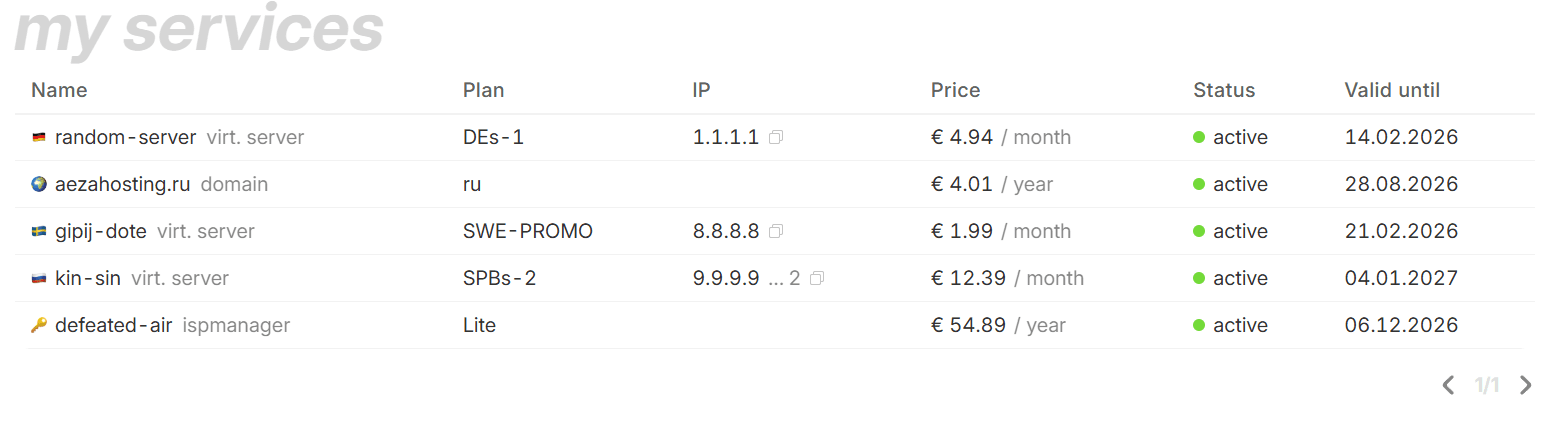Copy the IP address 8.8.8.8

click(x=776, y=232)
